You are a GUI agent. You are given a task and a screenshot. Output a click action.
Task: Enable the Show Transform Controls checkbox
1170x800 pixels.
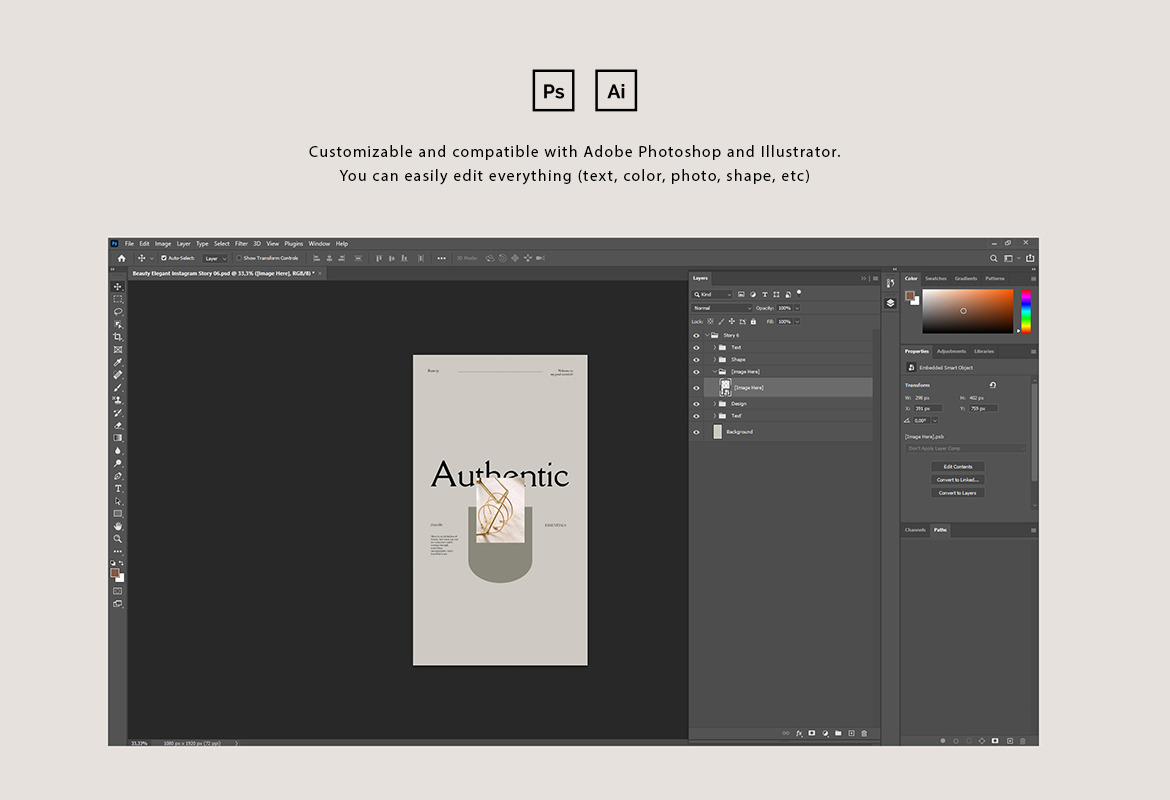(239, 258)
